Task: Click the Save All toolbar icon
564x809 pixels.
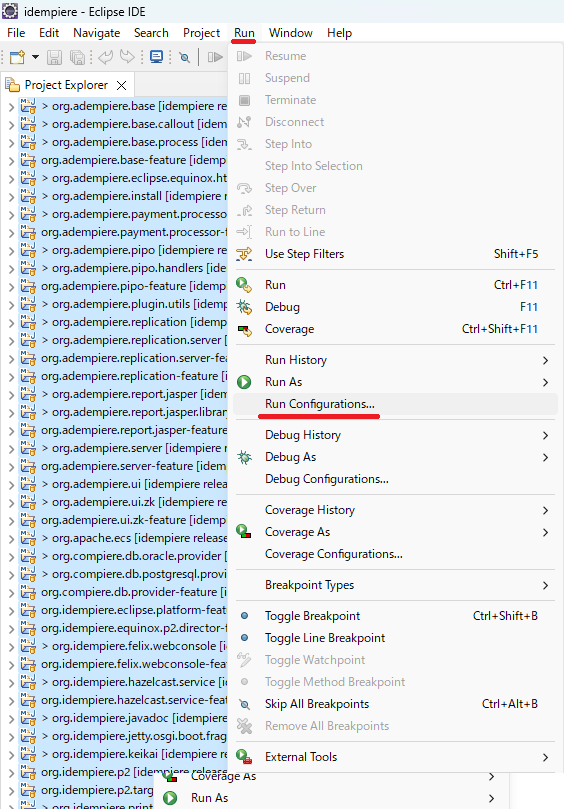Action: (x=77, y=57)
